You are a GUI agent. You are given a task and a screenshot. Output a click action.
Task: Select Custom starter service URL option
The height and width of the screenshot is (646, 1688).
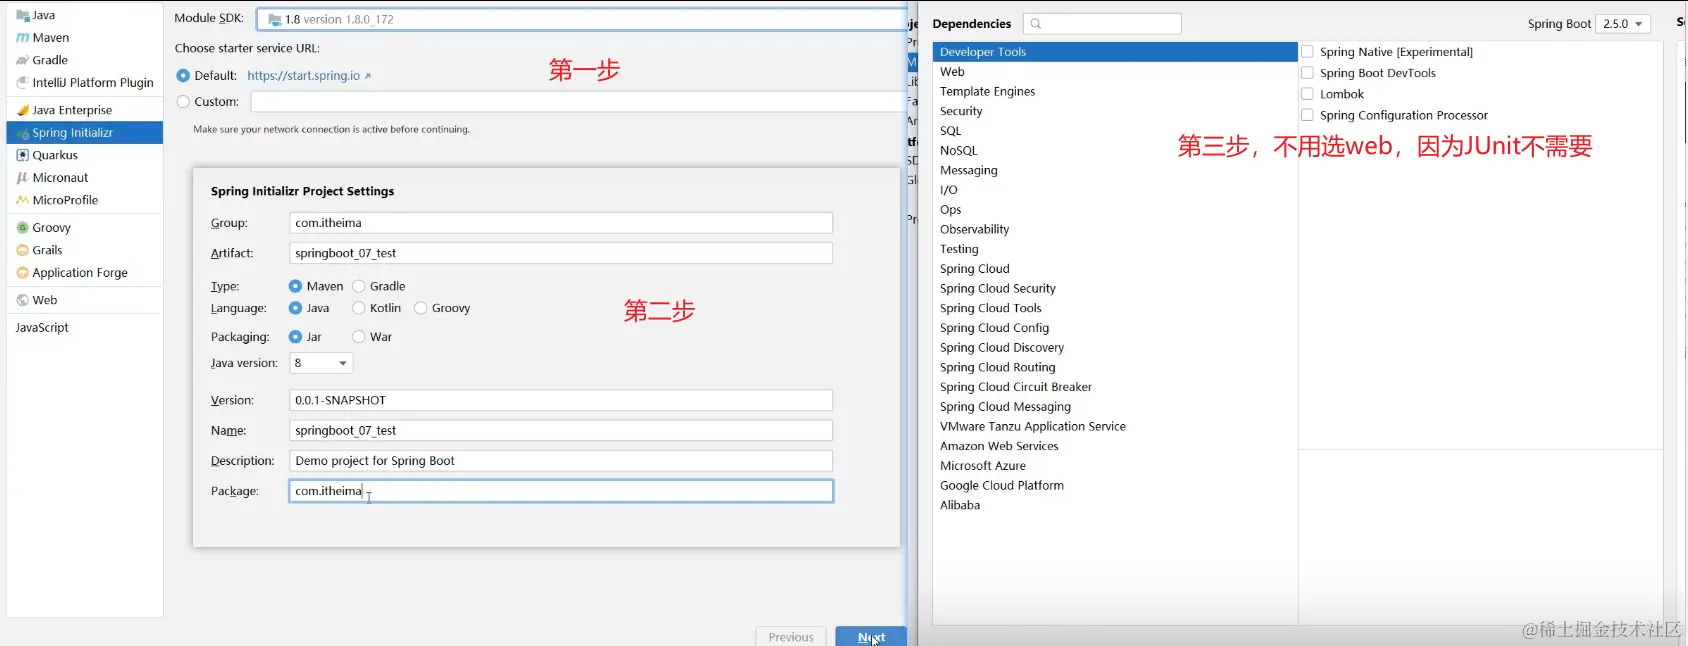click(183, 102)
